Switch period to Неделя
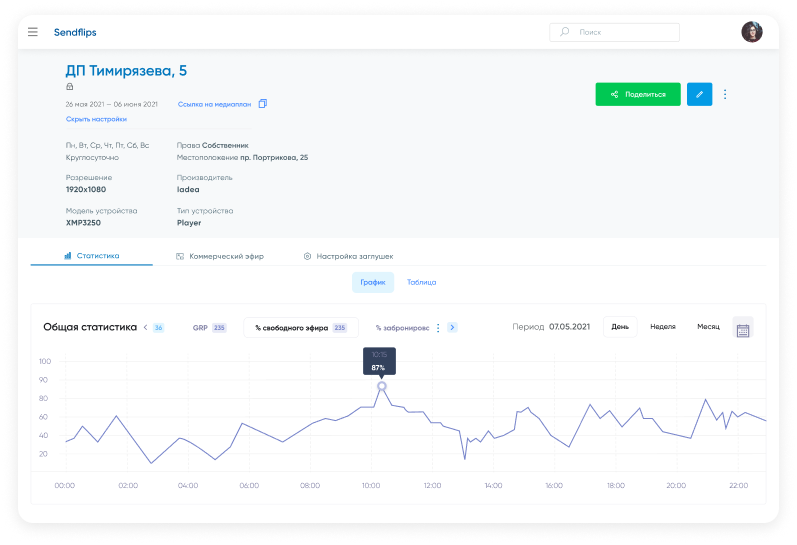Image resolution: width=797 pixels, height=545 pixels. [663, 327]
